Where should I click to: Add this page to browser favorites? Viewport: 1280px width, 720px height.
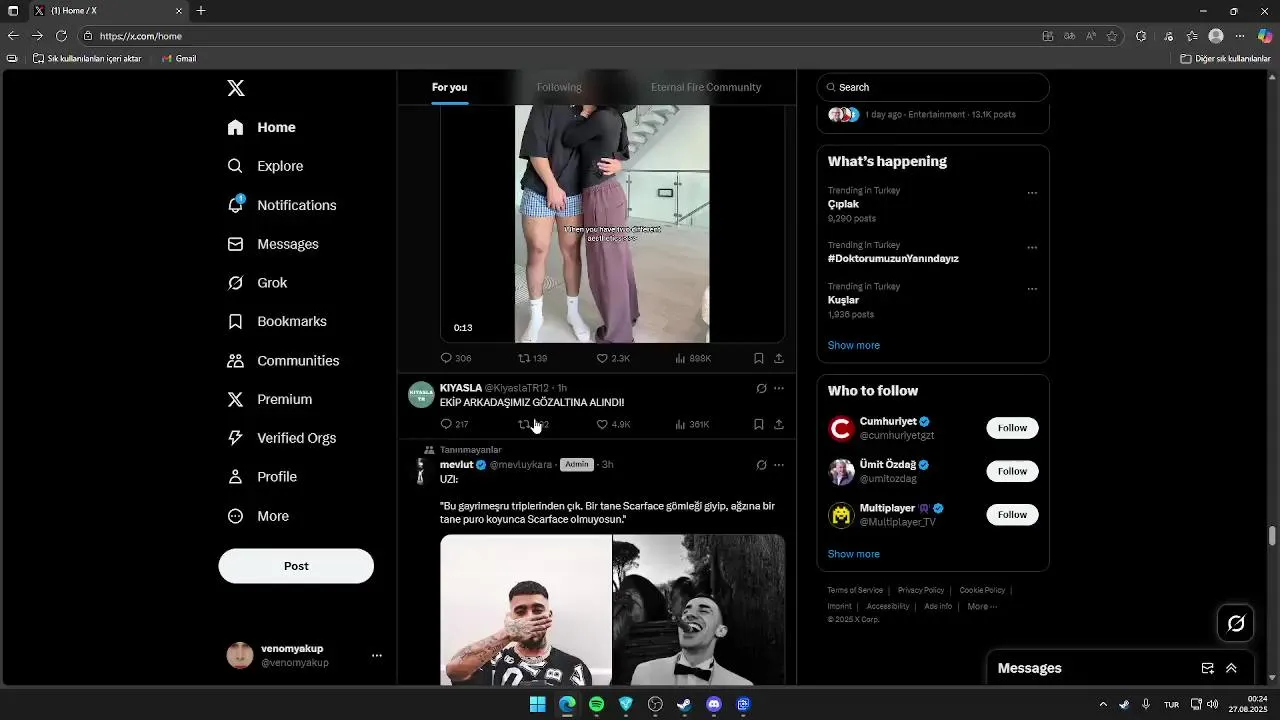tap(1112, 36)
